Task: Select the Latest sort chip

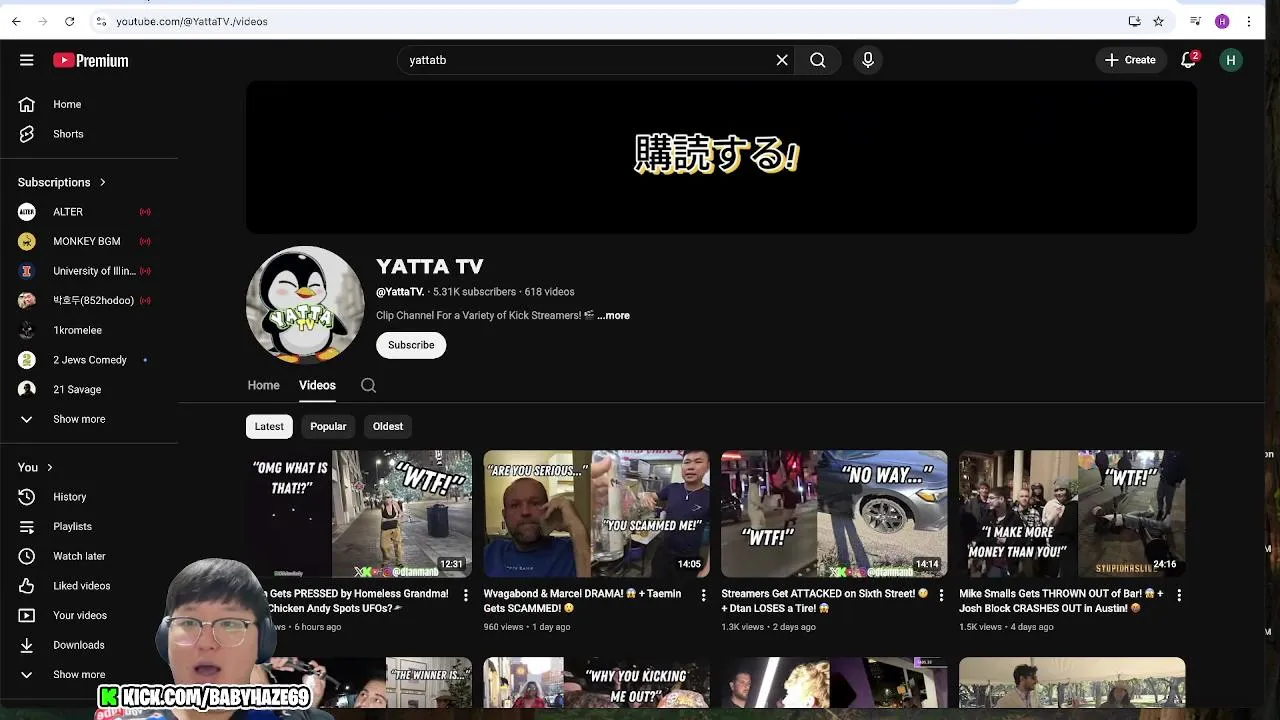Action: 269,426
